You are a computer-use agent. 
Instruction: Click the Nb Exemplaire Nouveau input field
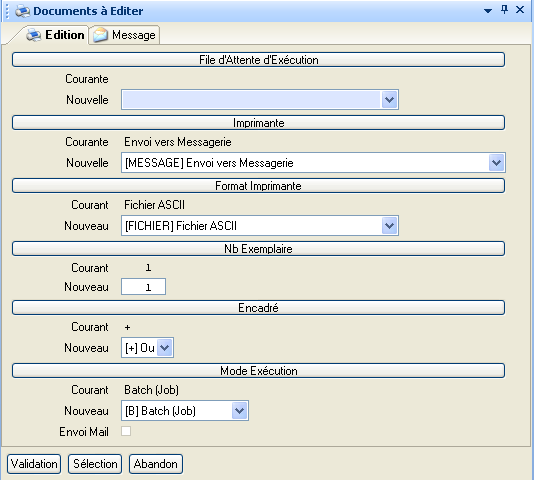point(143,287)
